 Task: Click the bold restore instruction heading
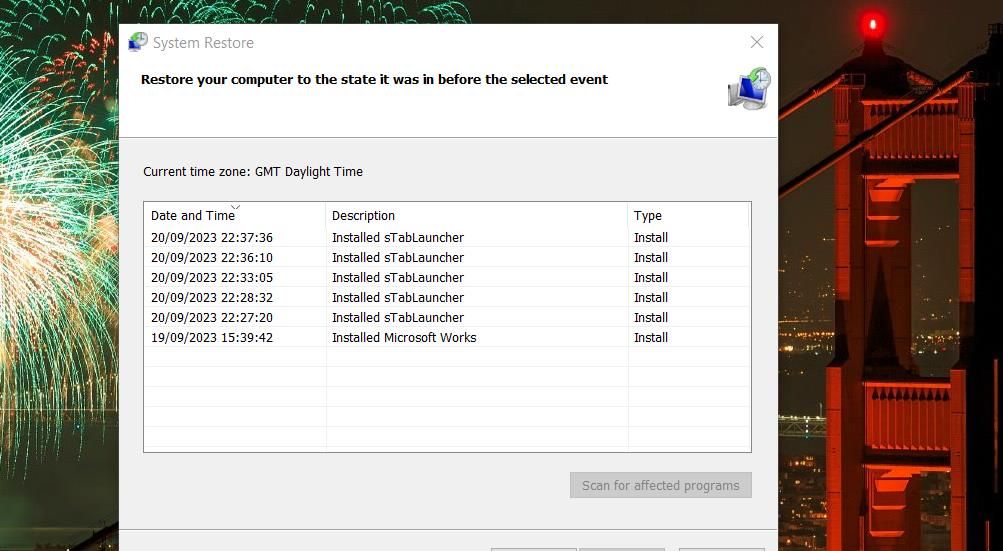(374, 80)
